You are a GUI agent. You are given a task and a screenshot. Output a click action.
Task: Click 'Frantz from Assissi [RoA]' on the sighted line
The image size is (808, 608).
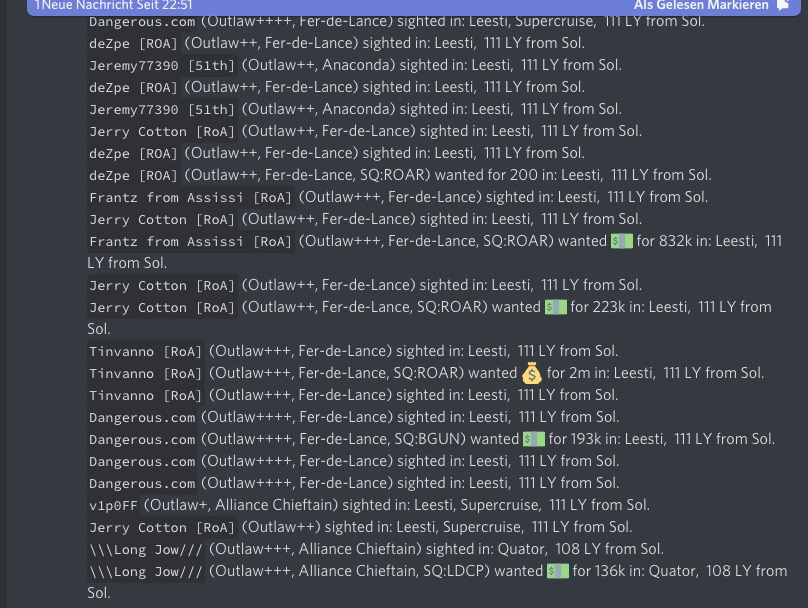coord(191,197)
